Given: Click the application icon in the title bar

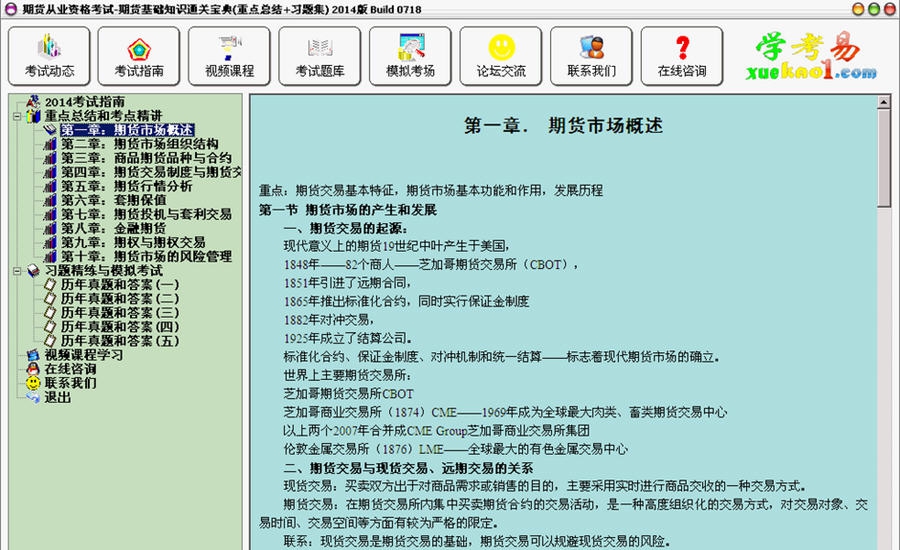Looking at the screenshot, I should pos(11,9).
